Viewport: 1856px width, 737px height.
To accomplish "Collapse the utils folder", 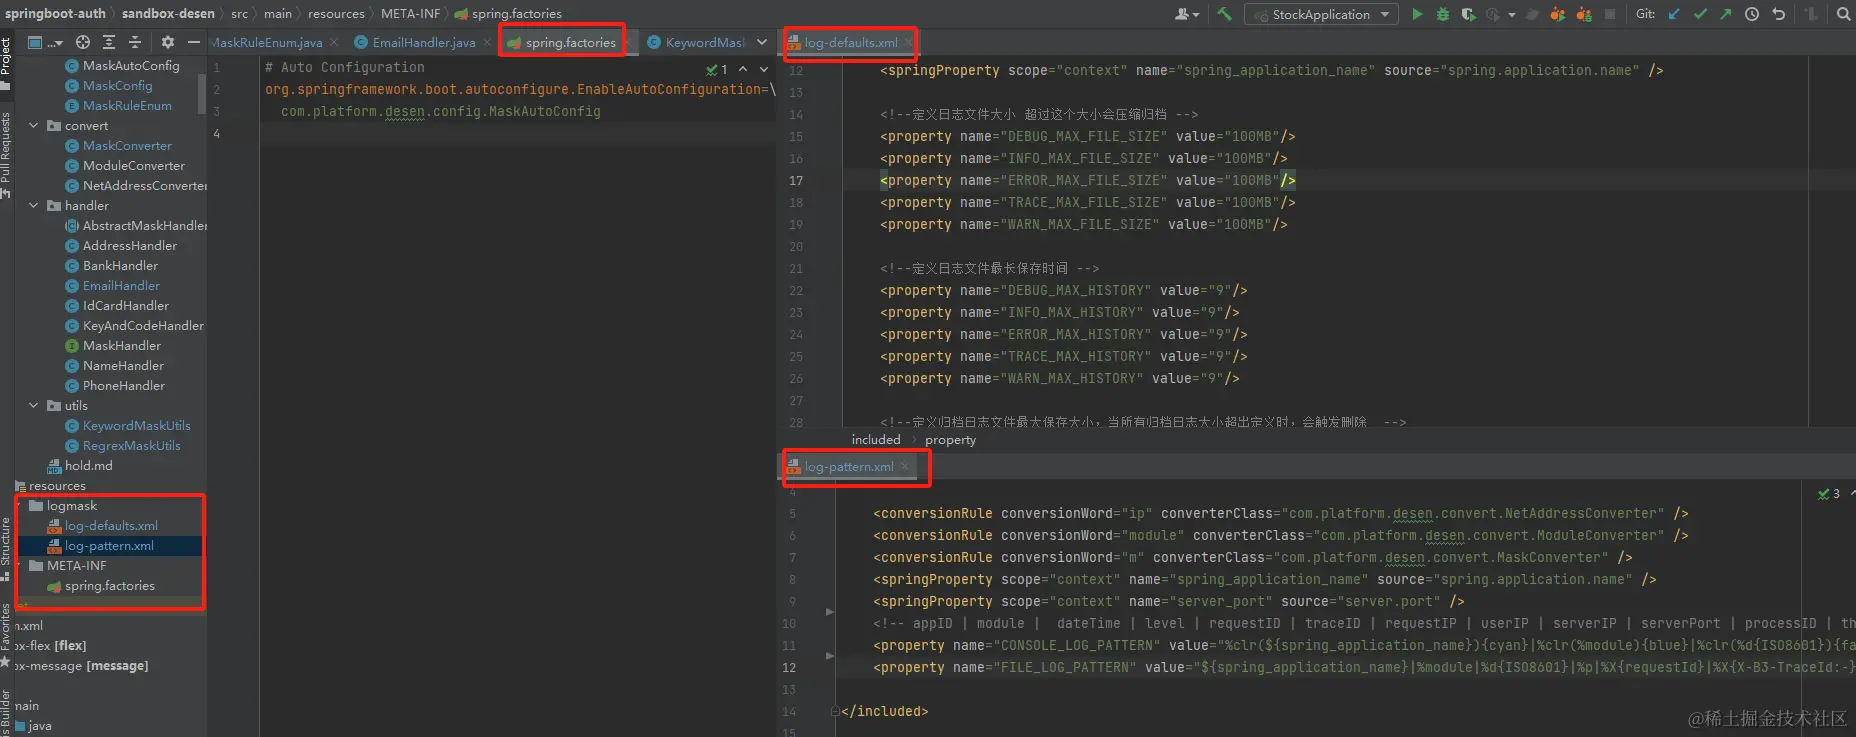I will [34, 405].
